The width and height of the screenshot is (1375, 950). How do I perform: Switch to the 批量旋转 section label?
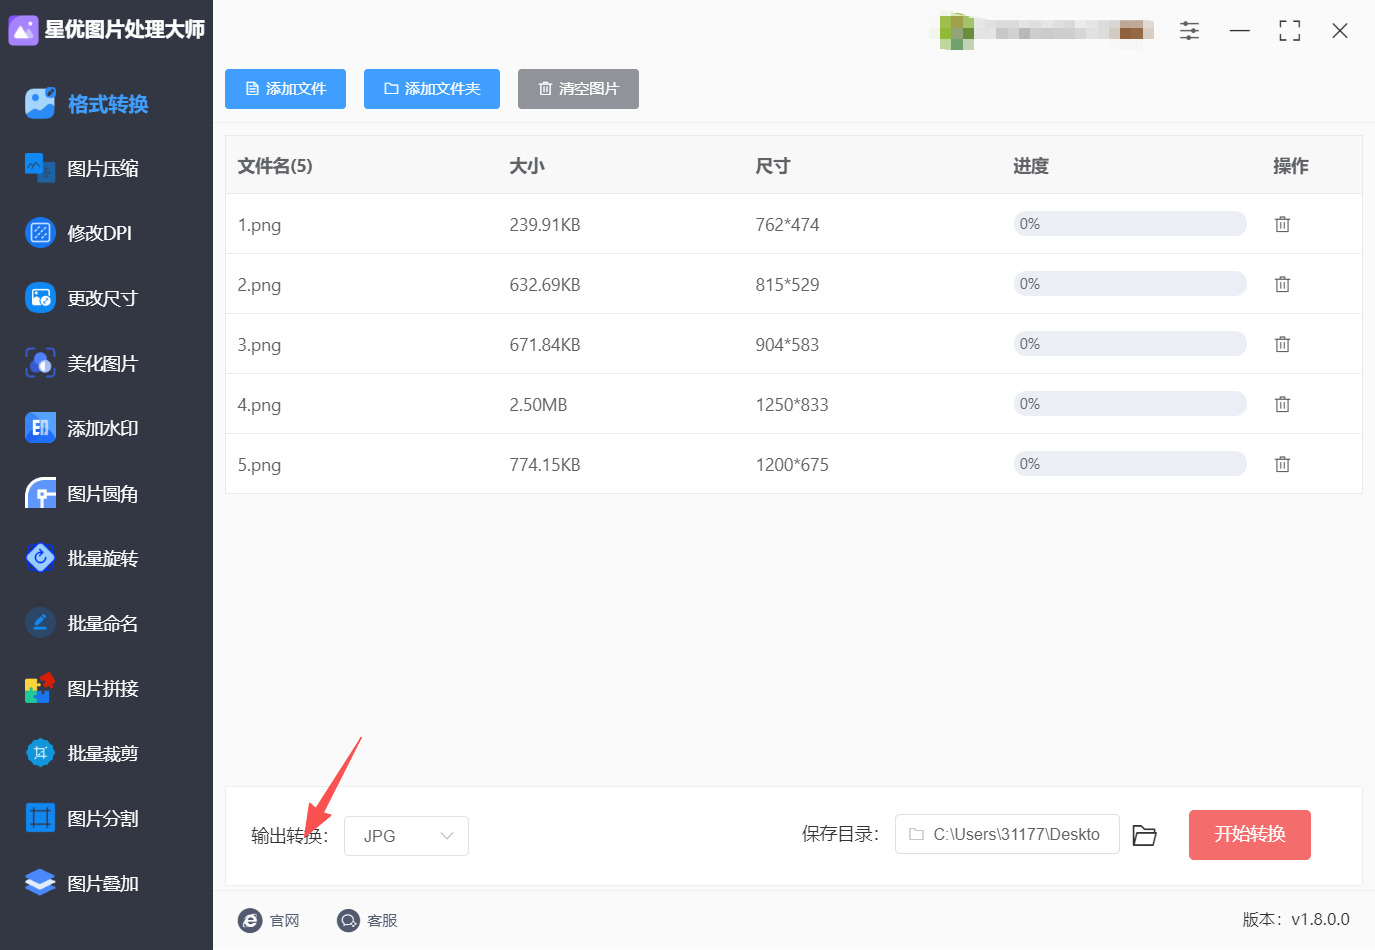pos(103,559)
